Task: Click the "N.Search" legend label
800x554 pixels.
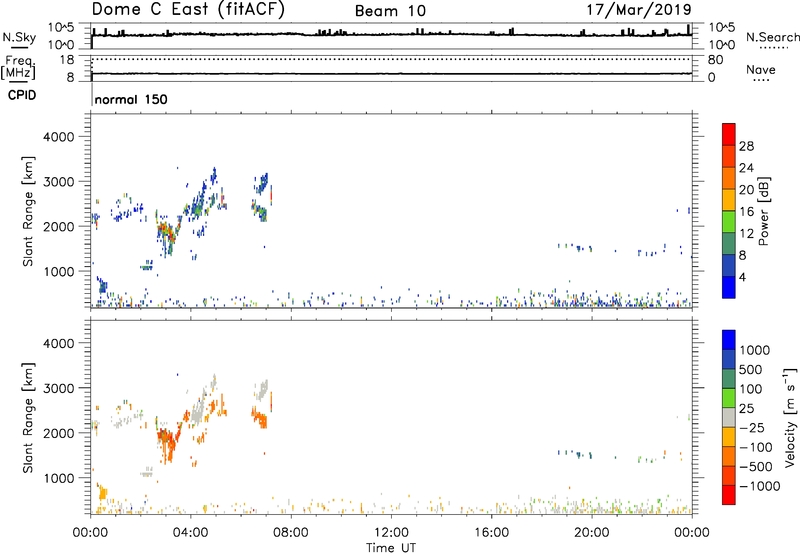Action: tap(772, 37)
